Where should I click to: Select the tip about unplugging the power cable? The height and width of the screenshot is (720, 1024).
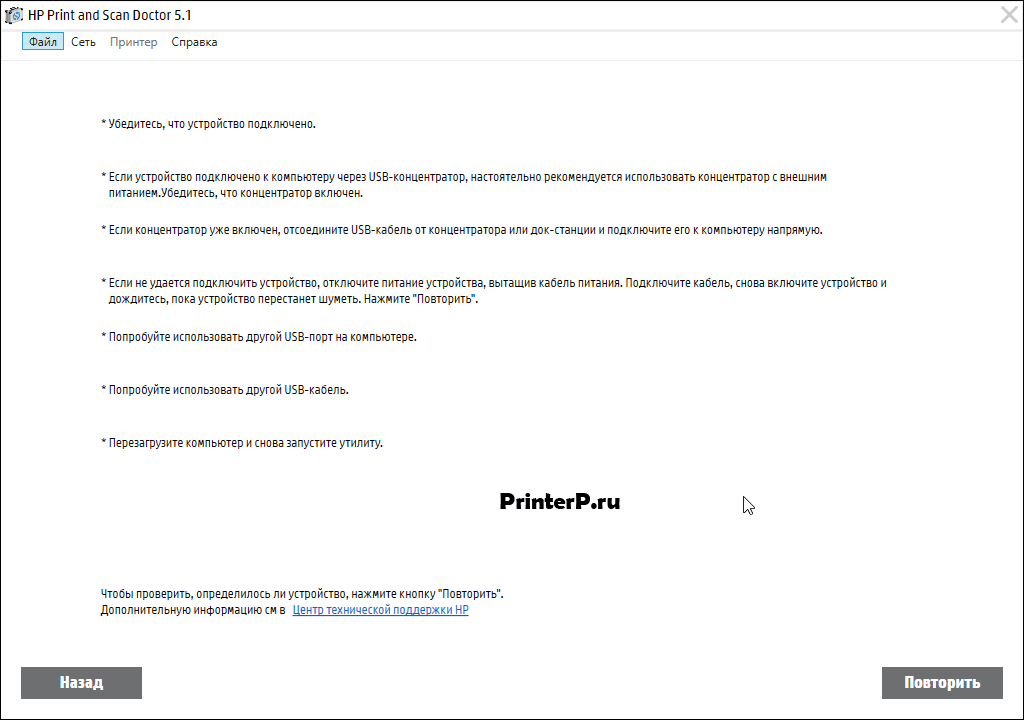pyautogui.click(x=494, y=291)
